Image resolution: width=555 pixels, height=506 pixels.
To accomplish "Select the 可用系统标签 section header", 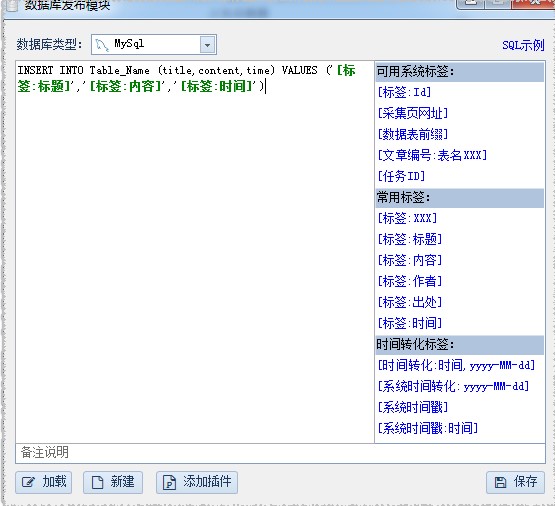I will (x=460, y=71).
